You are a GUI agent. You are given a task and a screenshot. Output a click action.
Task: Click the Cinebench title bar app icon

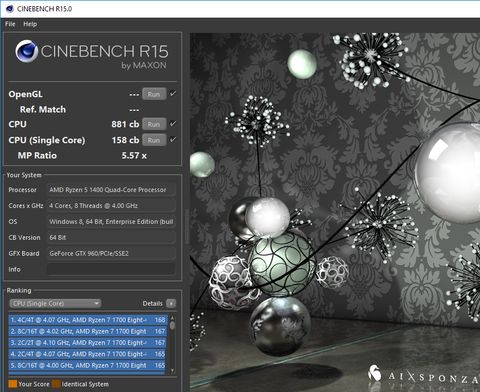(10, 9)
